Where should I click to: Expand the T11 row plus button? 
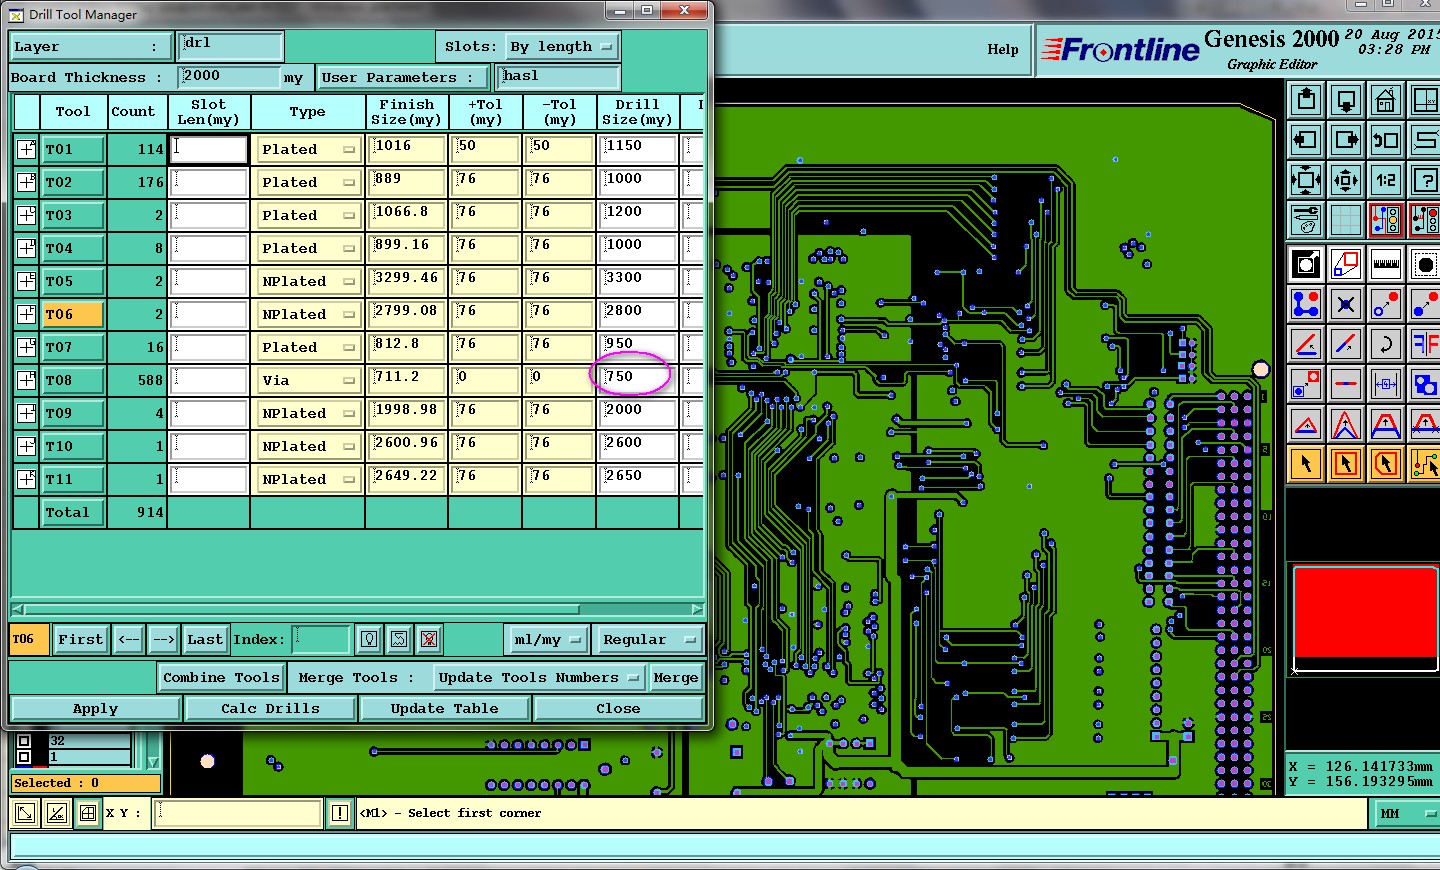(x=26, y=479)
